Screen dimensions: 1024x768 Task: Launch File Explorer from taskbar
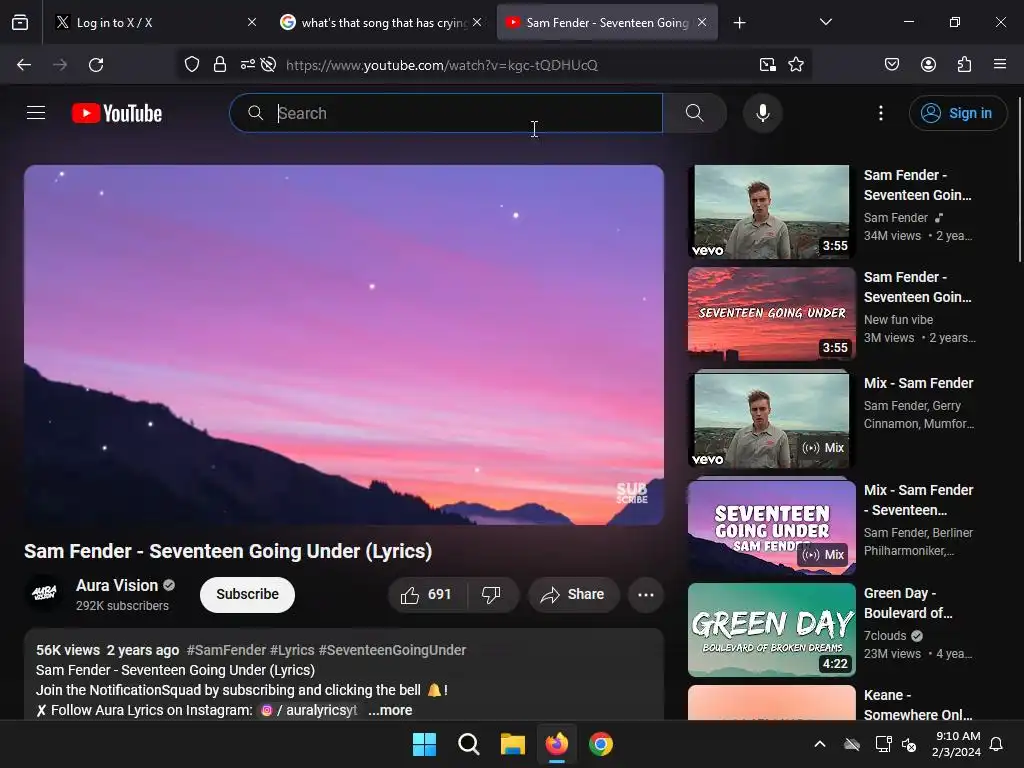(x=513, y=744)
